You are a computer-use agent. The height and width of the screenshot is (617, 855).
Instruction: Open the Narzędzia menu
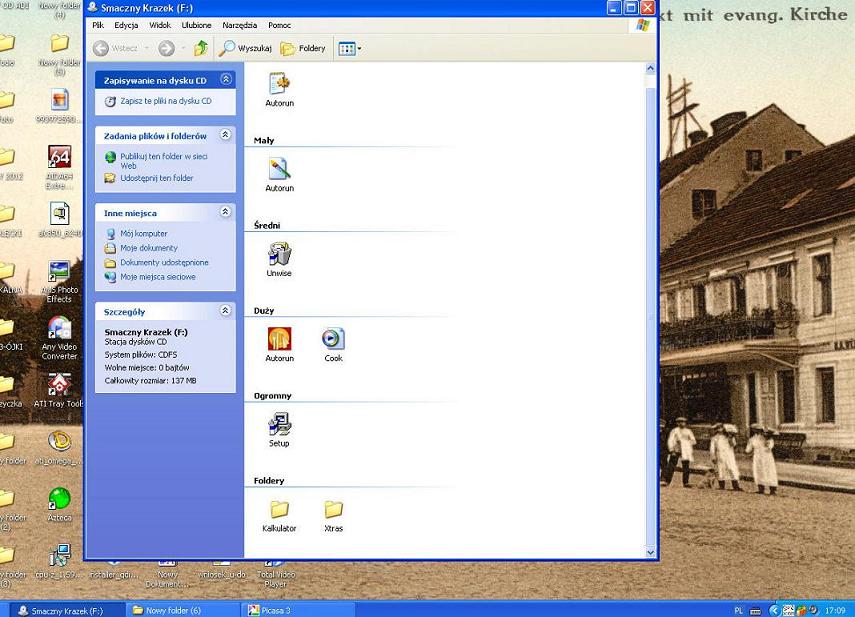coord(239,25)
